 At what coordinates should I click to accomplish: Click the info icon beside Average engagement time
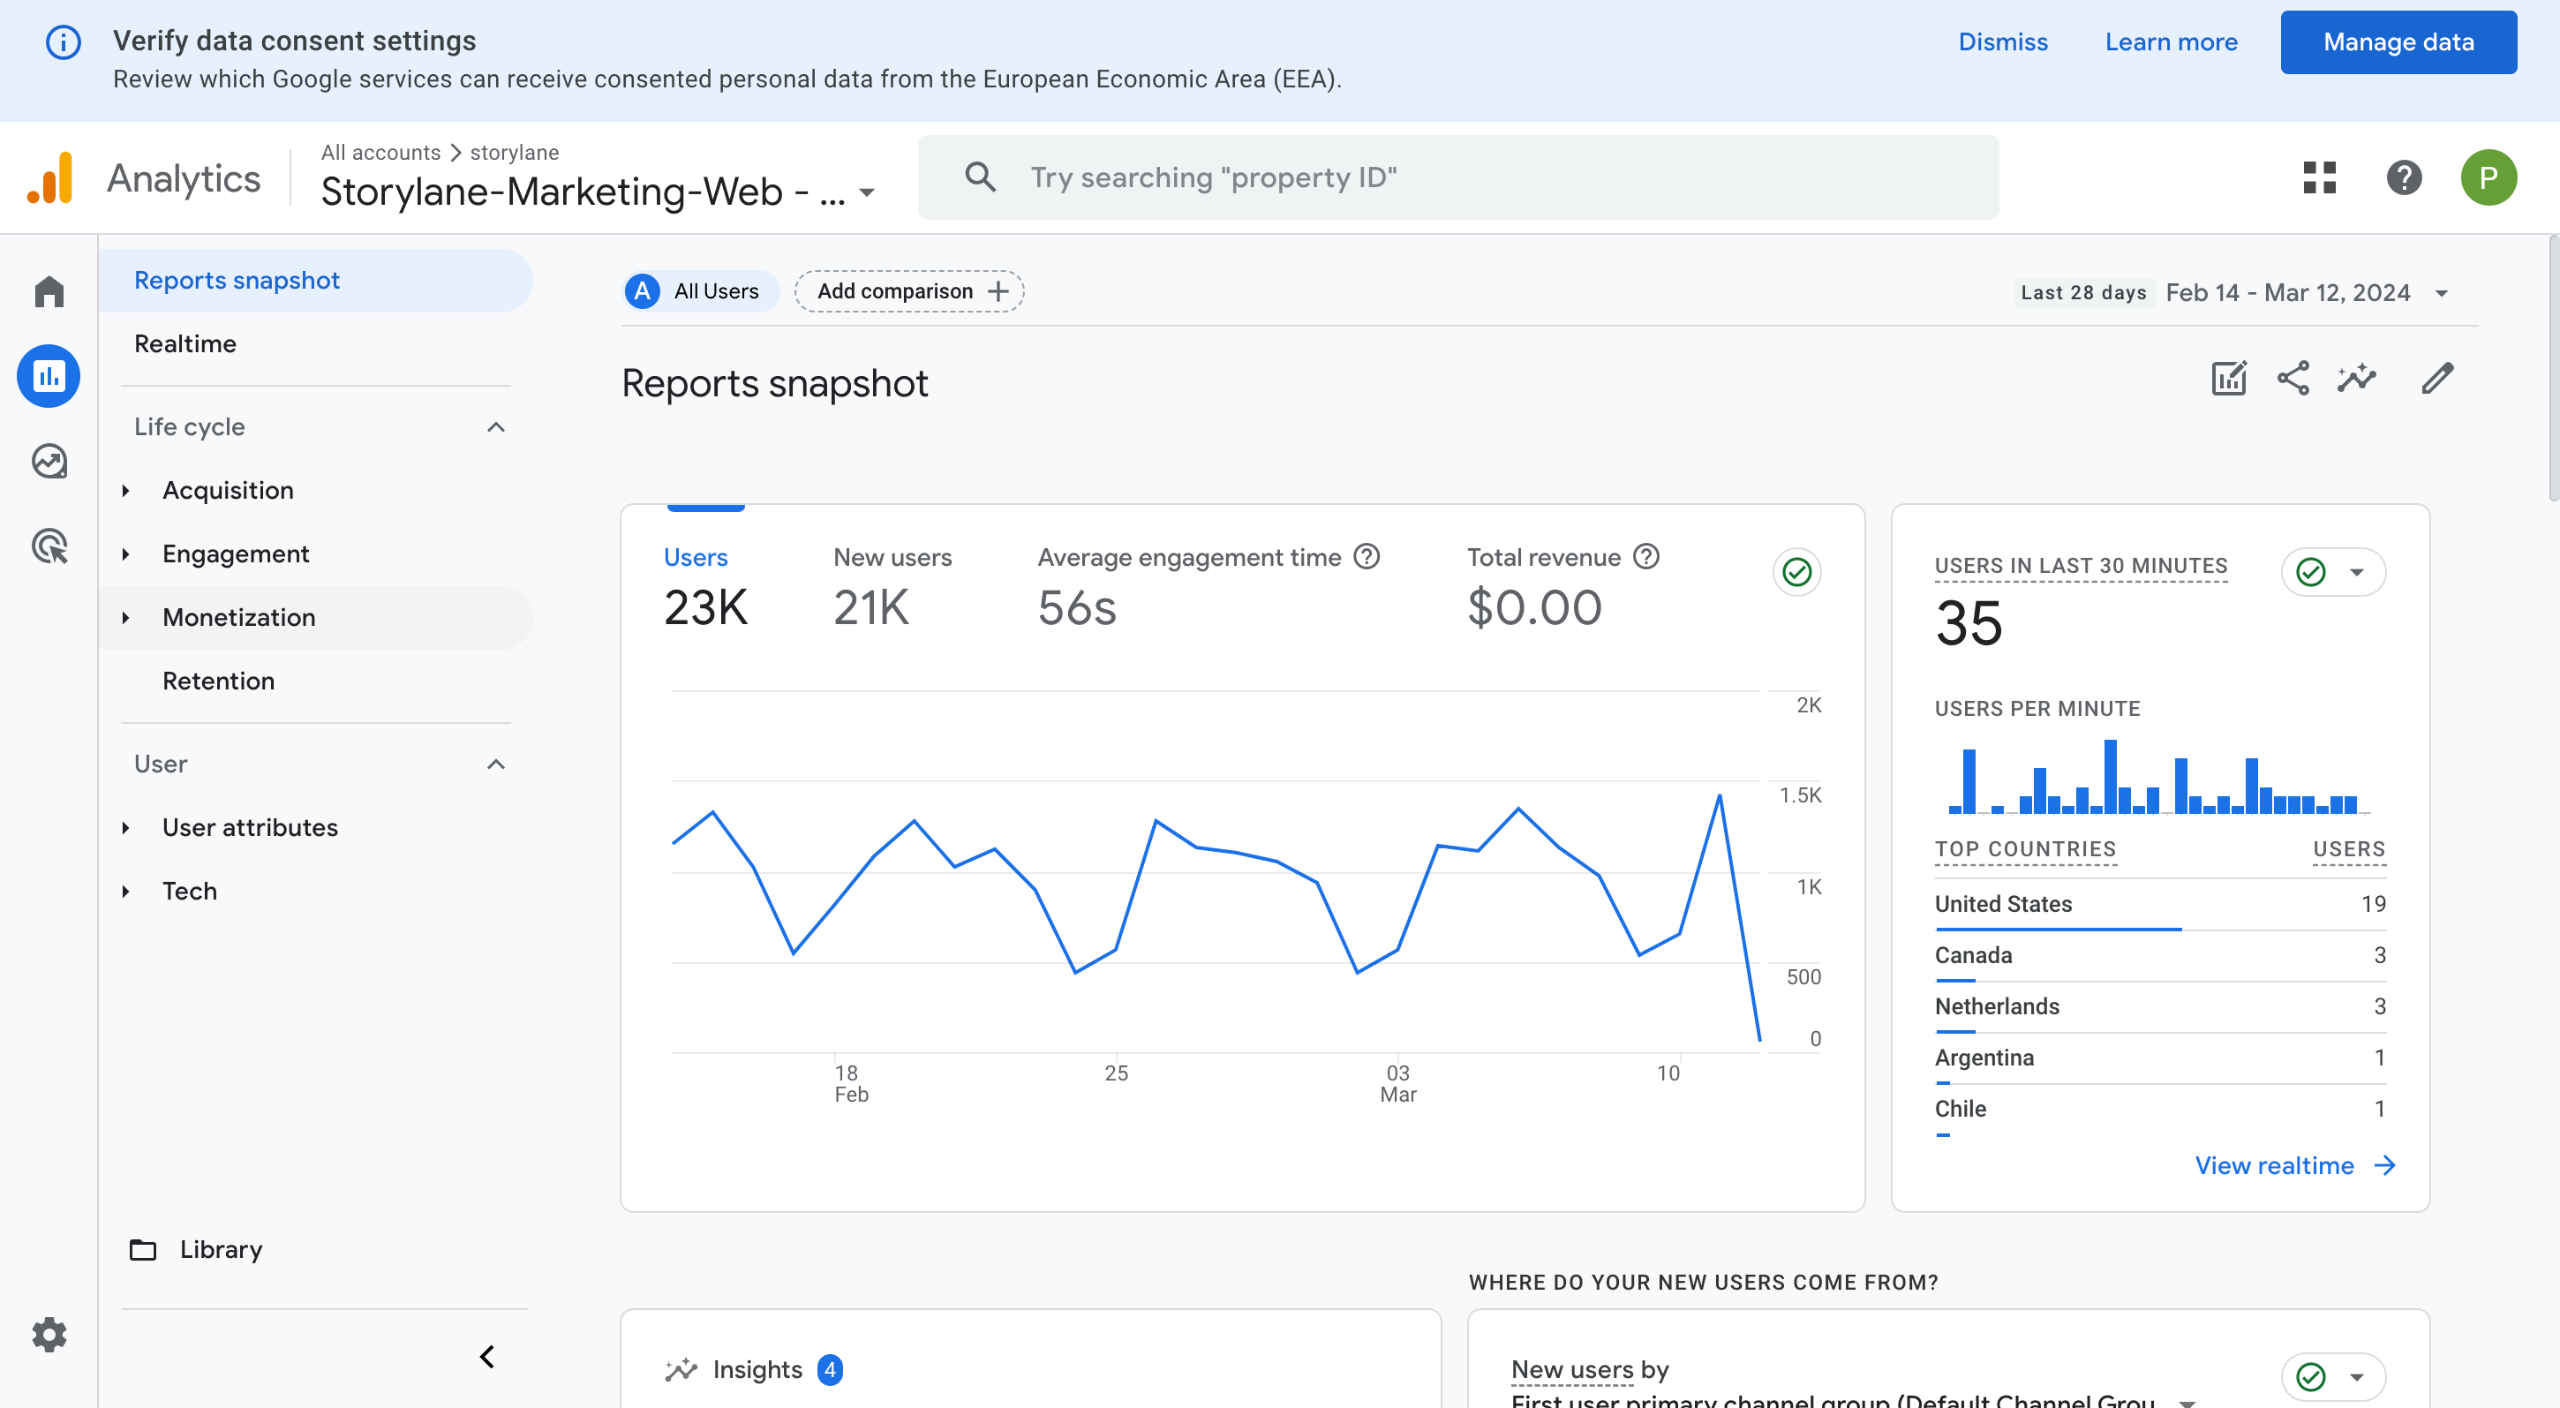coord(1367,556)
